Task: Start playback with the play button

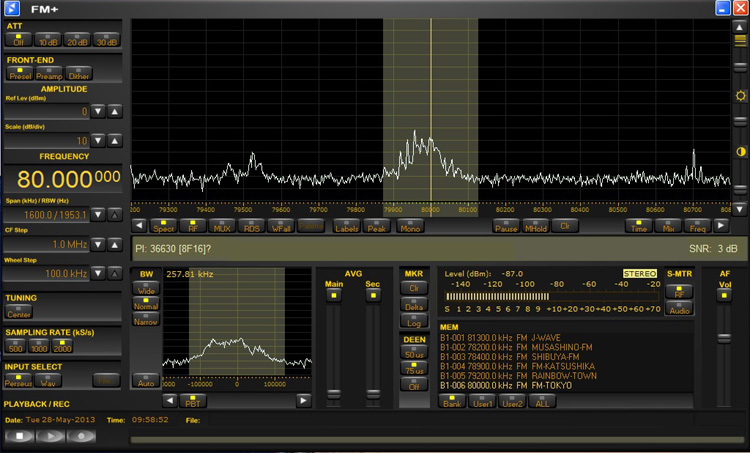Action: [x=52, y=436]
